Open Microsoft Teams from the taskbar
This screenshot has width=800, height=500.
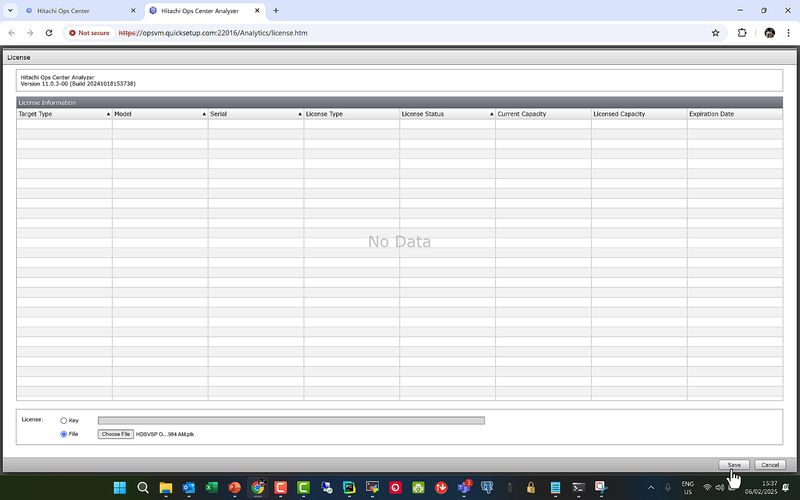(x=464, y=488)
